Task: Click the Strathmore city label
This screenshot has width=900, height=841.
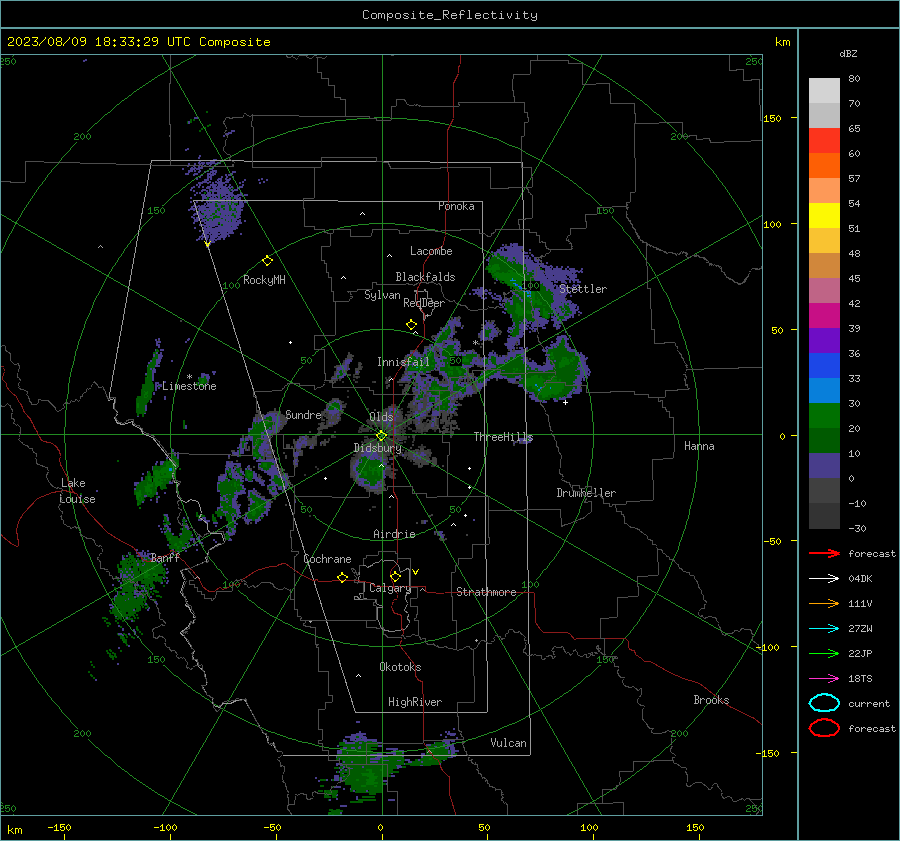Action: click(486, 592)
